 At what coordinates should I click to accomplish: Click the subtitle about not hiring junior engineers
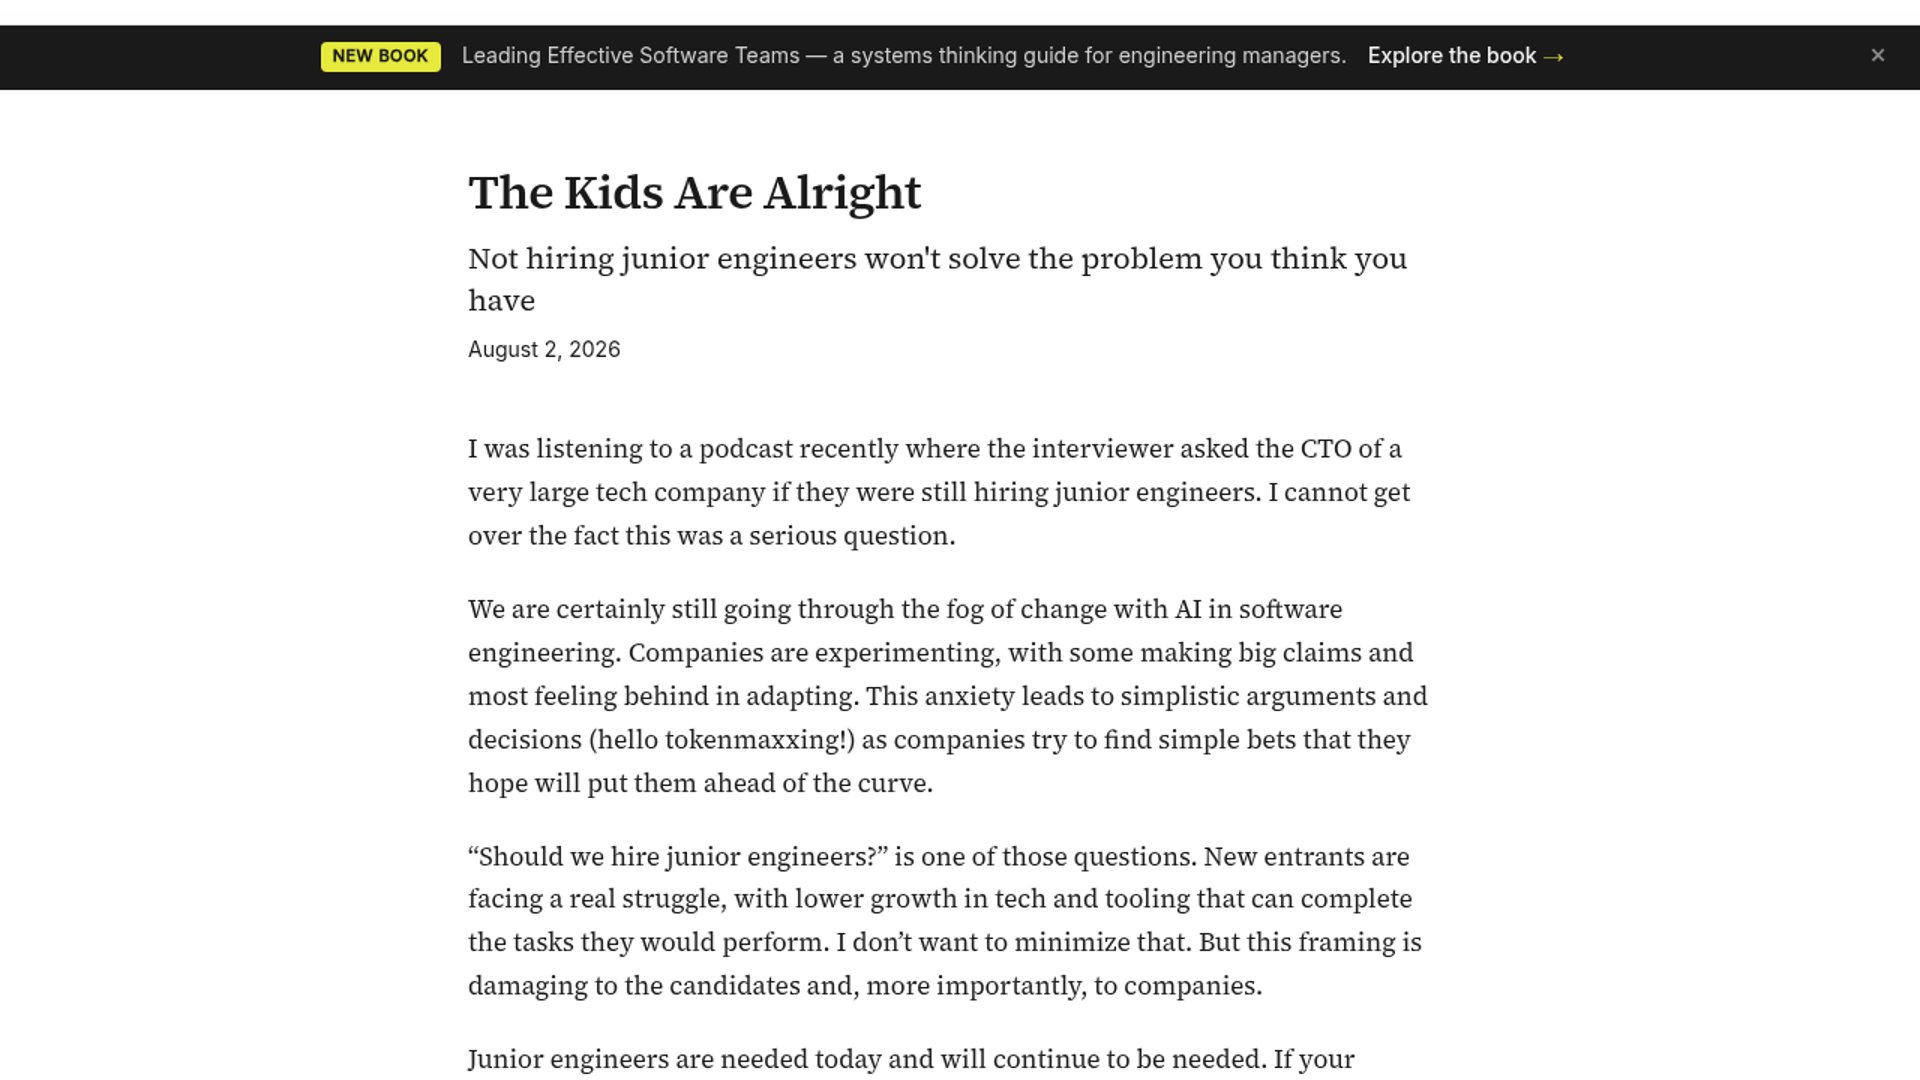(x=938, y=279)
